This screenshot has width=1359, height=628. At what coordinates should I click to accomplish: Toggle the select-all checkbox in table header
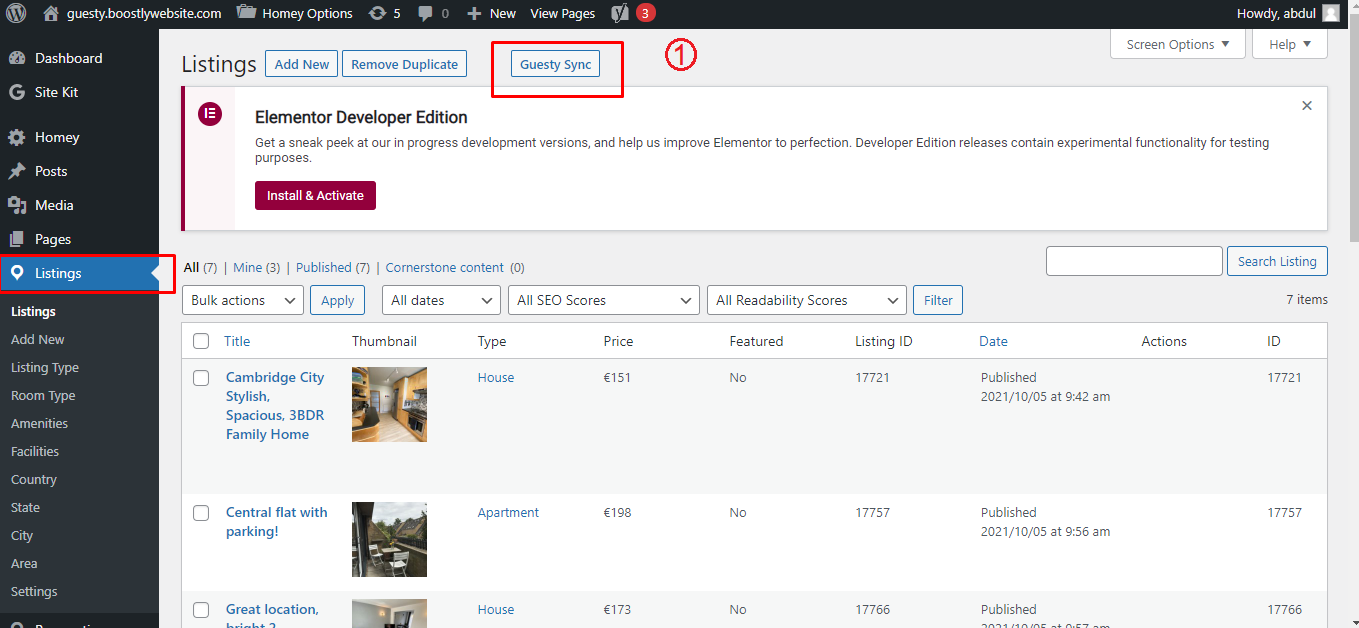pos(201,341)
